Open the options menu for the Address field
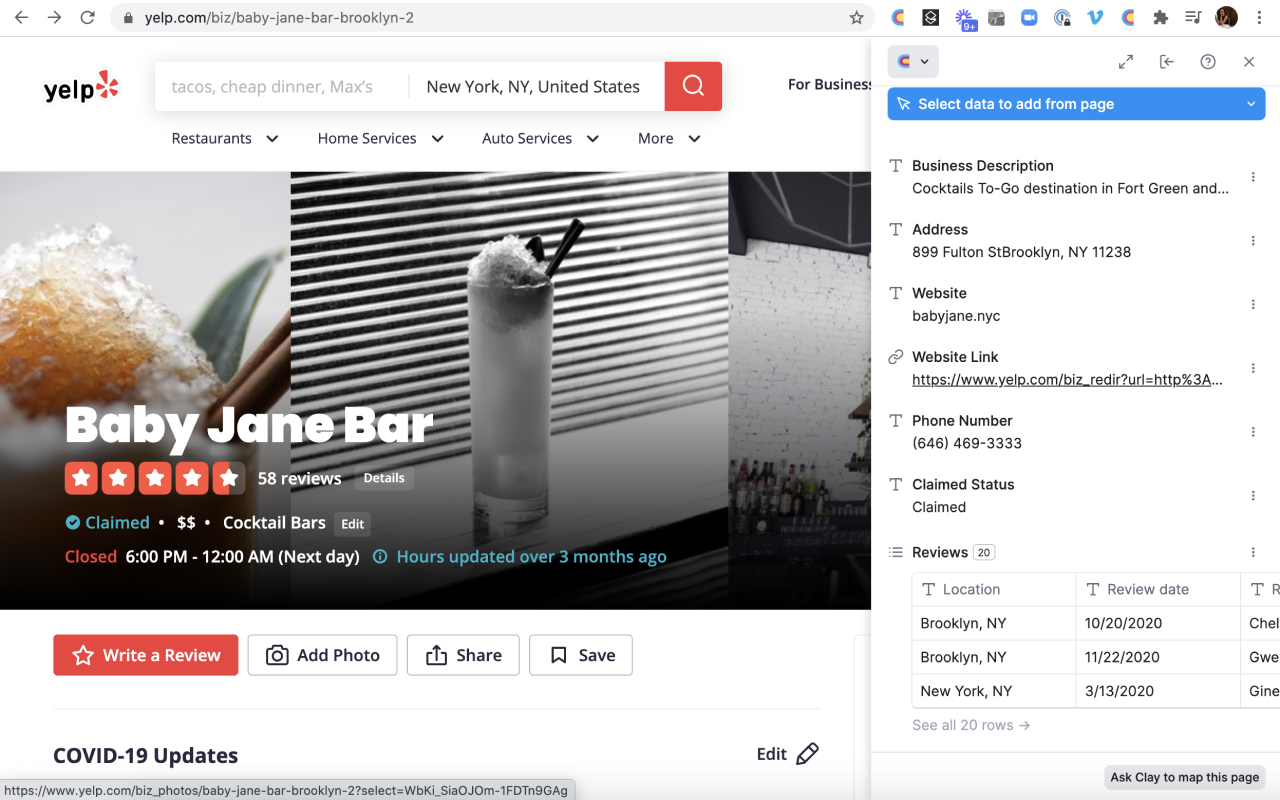The image size is (1280, 800). click(x=1253, y=241)
